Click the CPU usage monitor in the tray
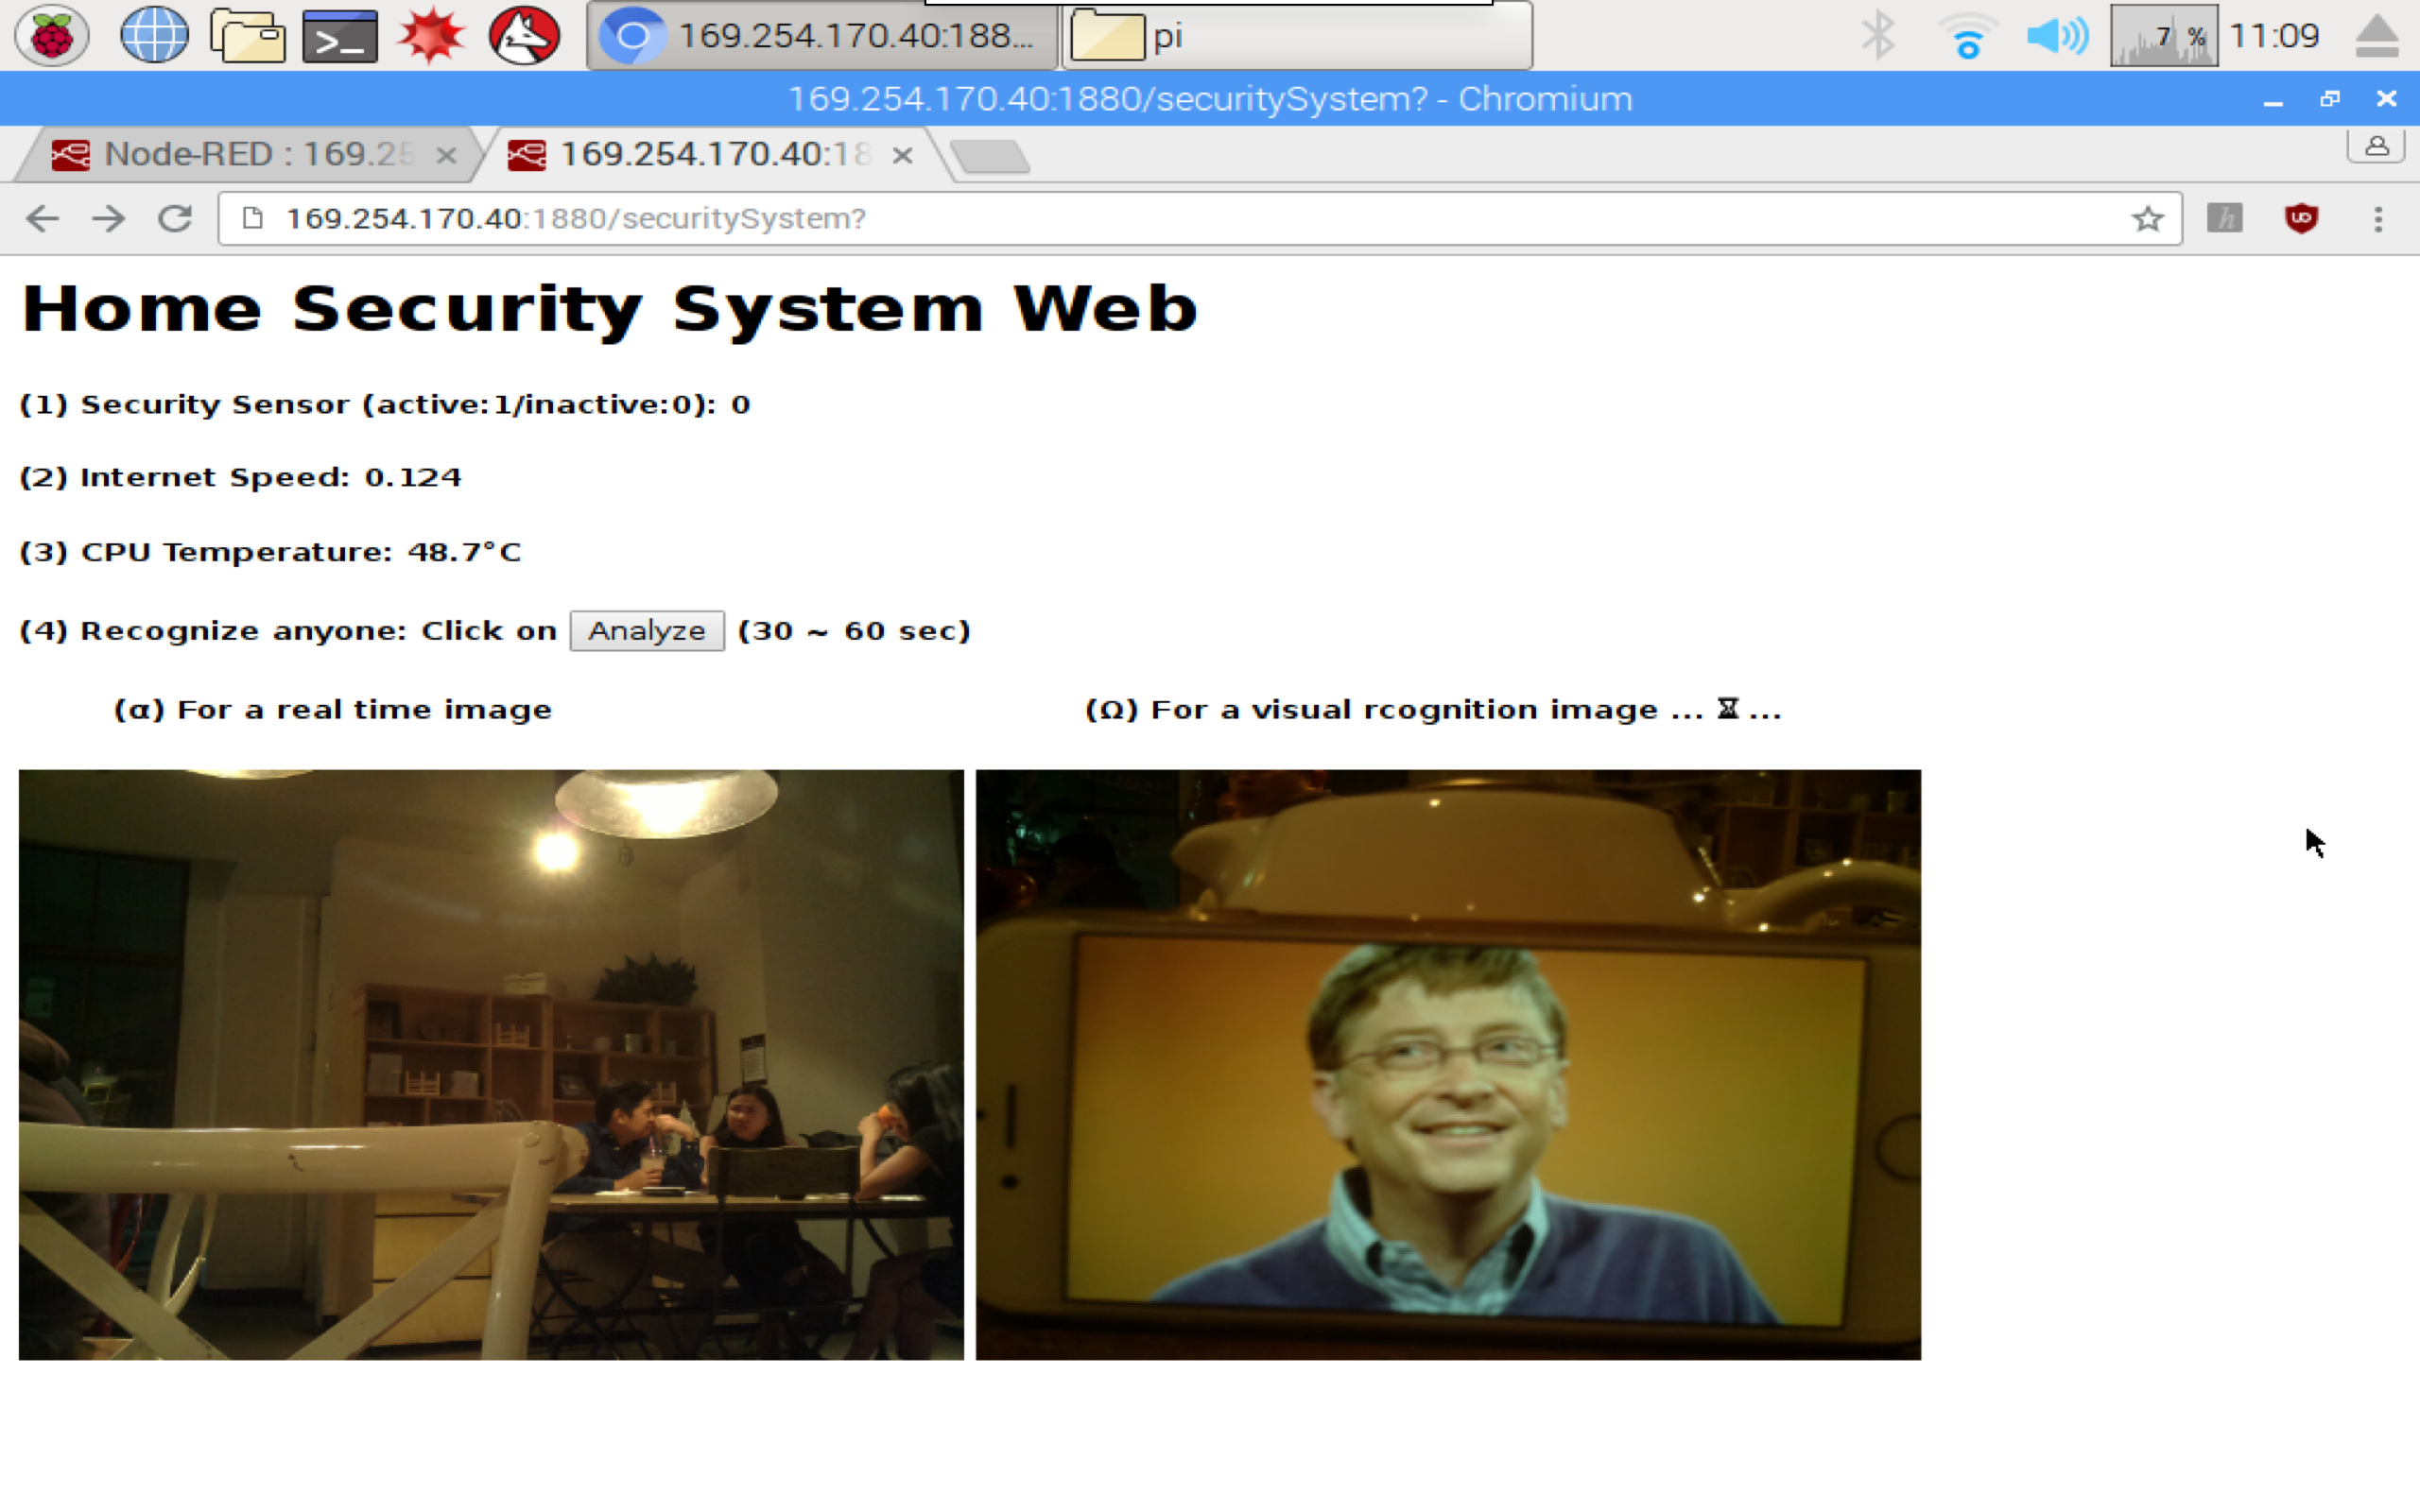The width and height of the screenshot is (2420, 1512). click(x=2140, y=35)
